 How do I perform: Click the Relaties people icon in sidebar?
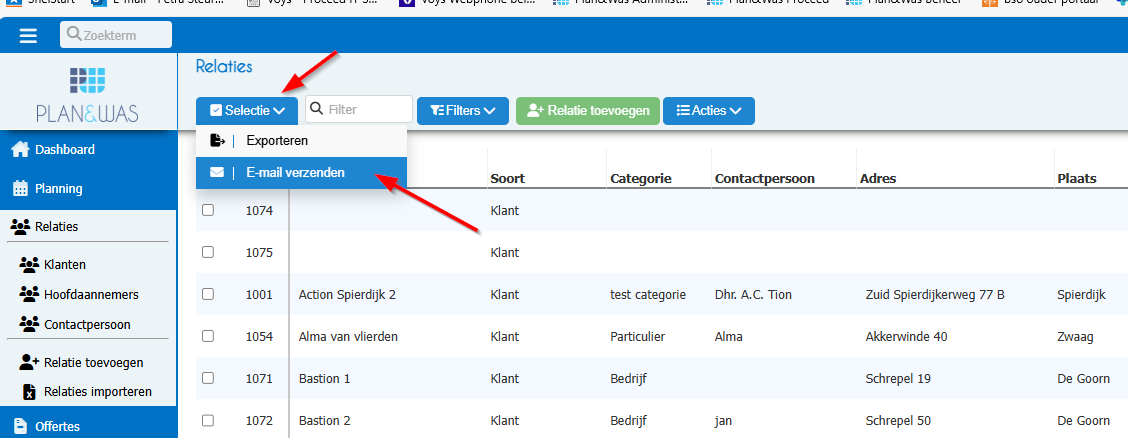click(x=21, y=227)
